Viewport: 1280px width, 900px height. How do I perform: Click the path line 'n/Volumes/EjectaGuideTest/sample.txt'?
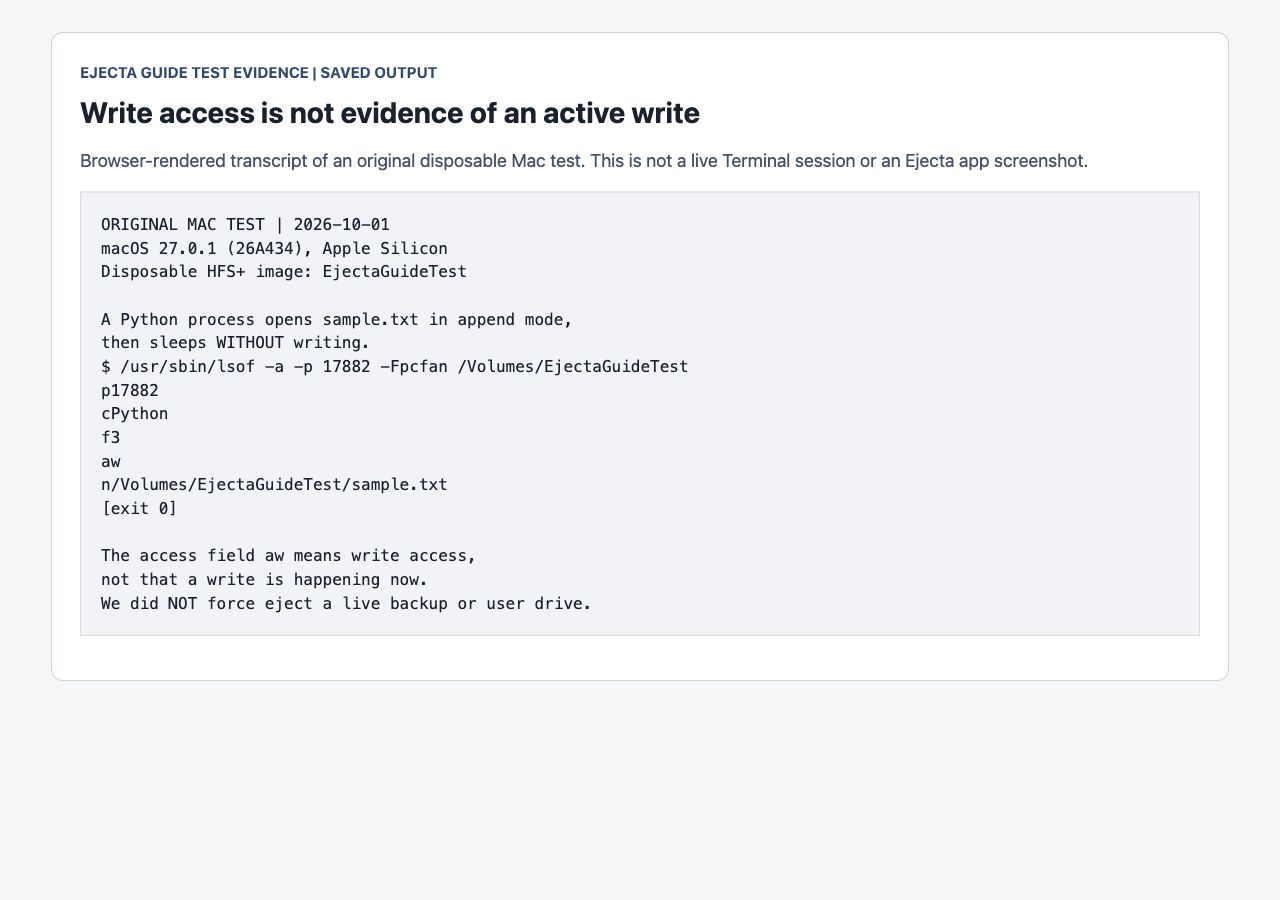(274, 484)
